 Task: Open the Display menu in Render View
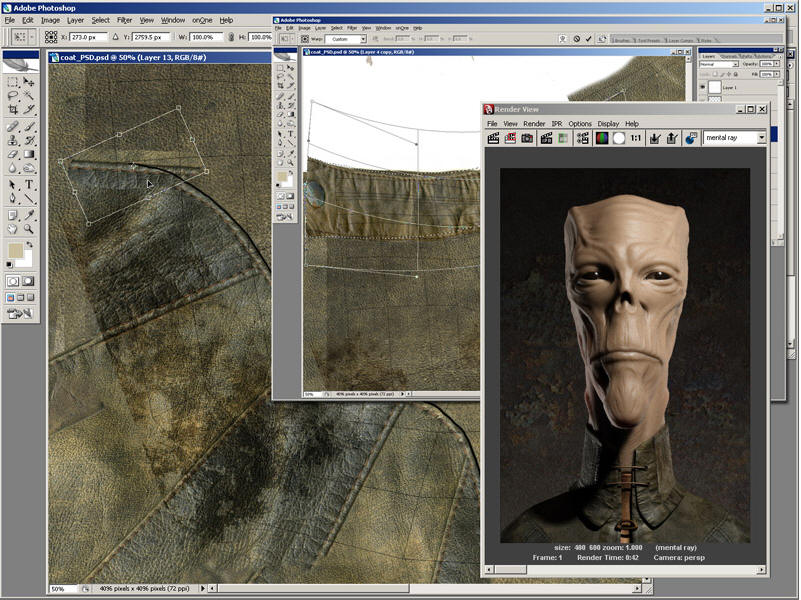click(x=608, y=124)
